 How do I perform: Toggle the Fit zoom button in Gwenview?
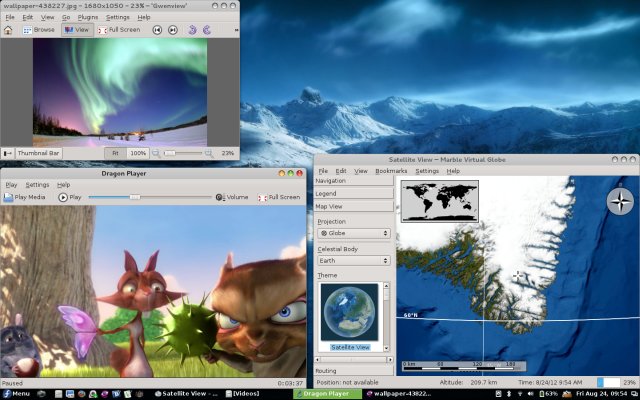tap(115, 153)
